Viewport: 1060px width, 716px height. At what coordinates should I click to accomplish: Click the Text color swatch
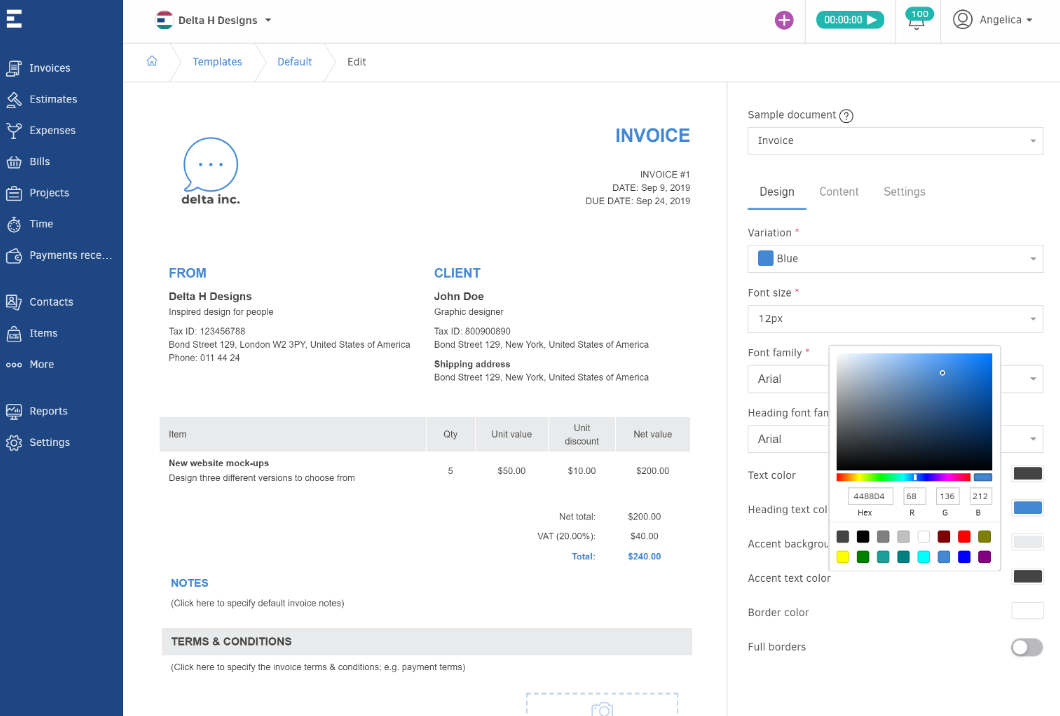pos(1027,473)
